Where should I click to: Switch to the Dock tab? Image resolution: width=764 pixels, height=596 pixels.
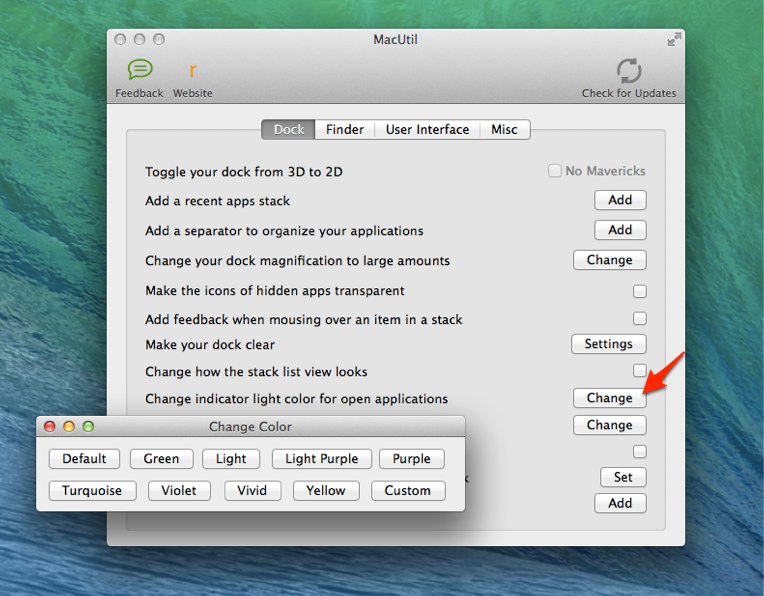288,130
